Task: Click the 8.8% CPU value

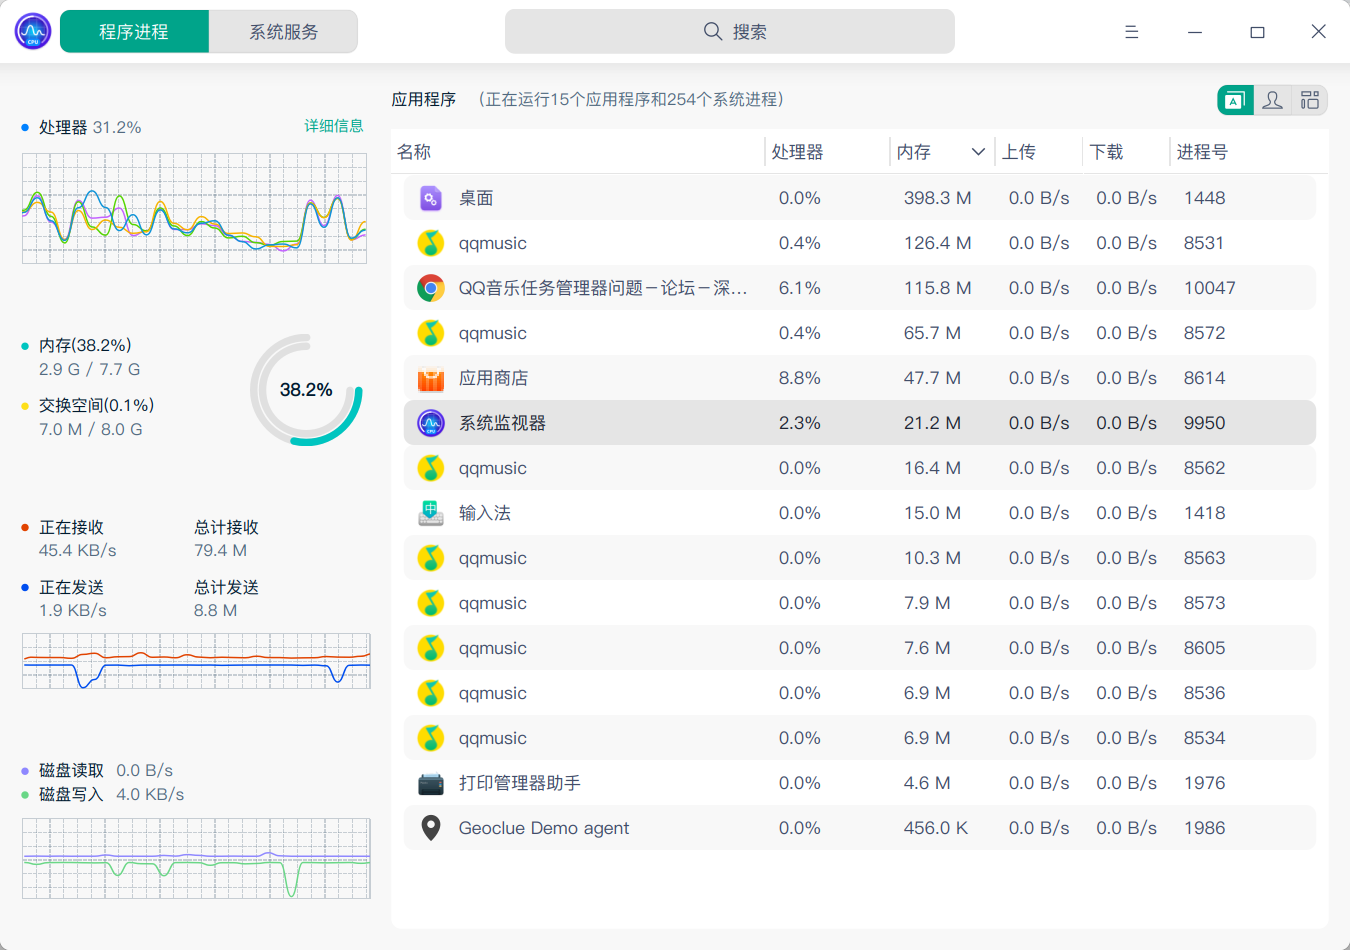Action: click(x=800, y=378)
